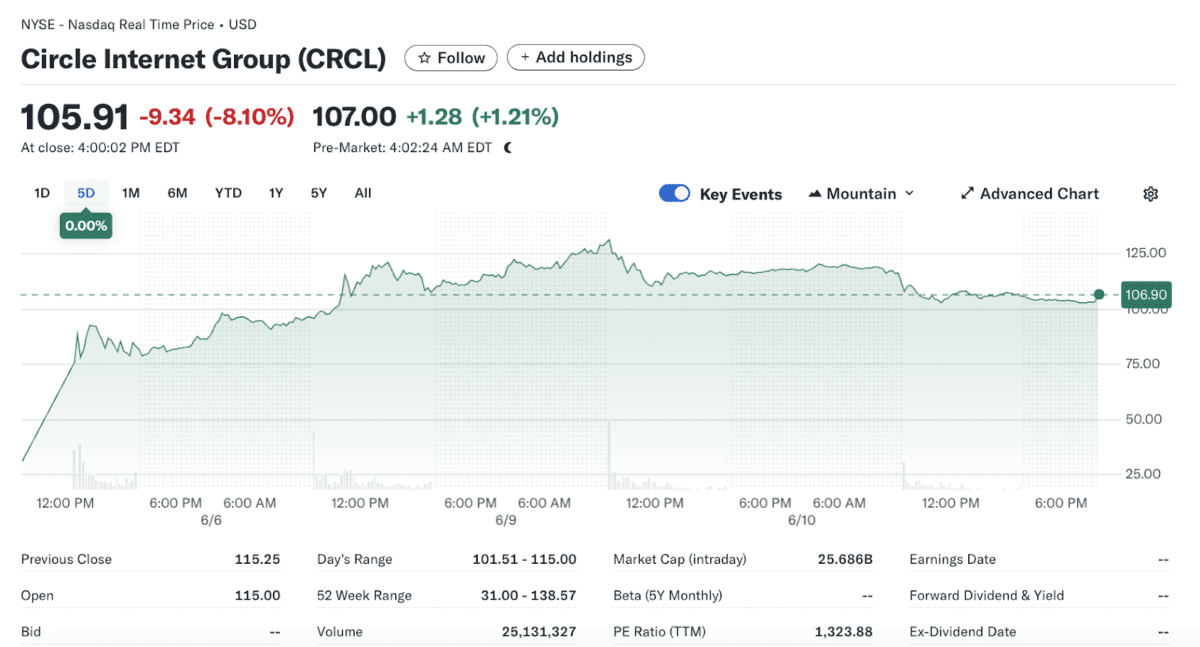Click the star icon in Follow button
Viewport: 1200px width, 647px height.
424,58
